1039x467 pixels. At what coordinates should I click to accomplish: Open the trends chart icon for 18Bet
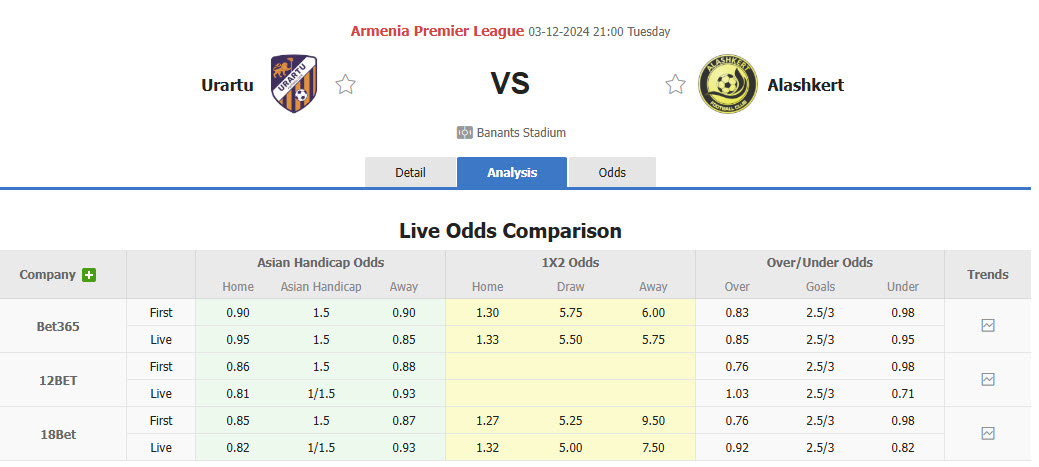click(x=988, y=434)
